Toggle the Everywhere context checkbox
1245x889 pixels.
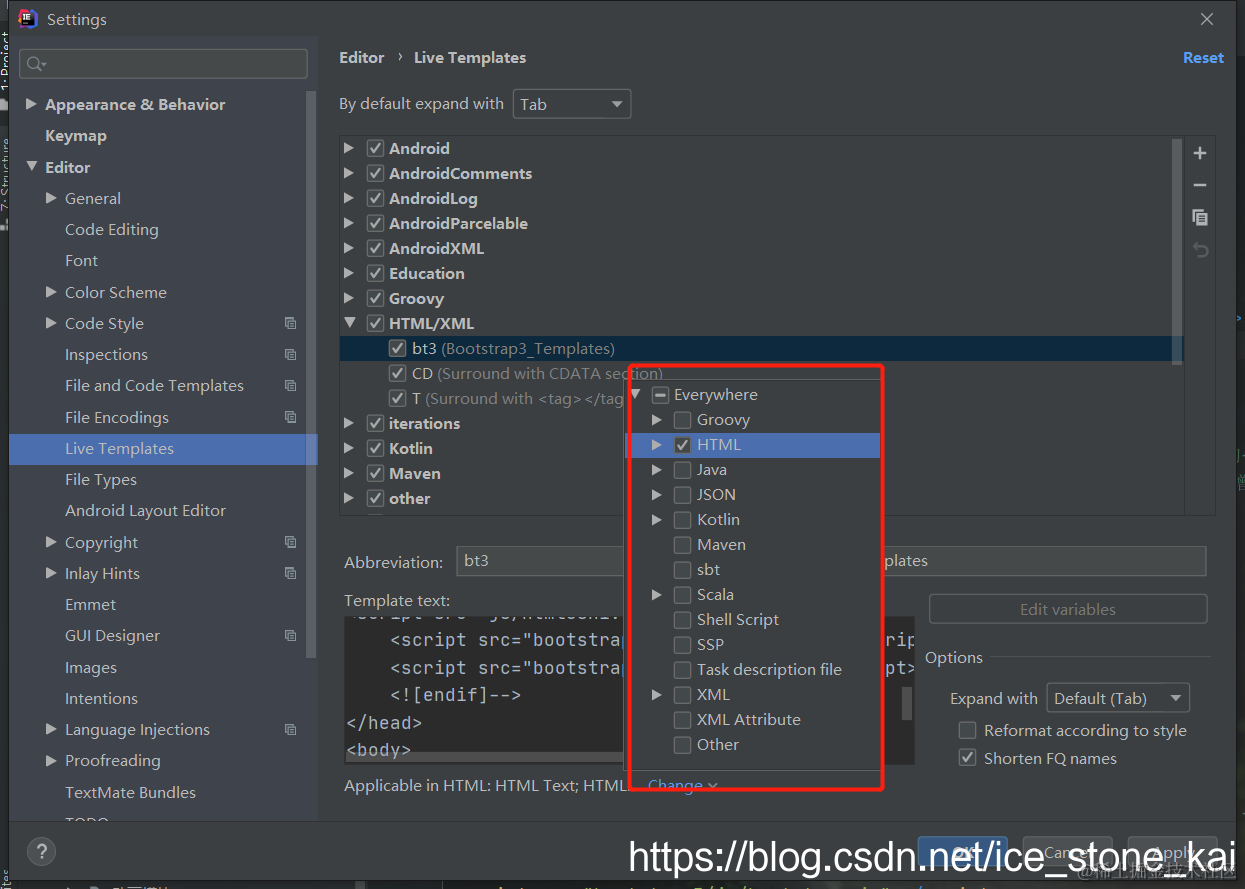tap(660, 395)
